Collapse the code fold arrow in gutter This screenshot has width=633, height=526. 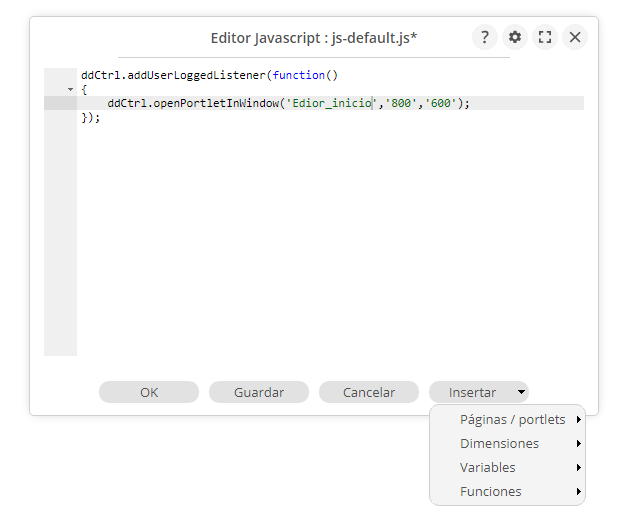[x=69, y=89]
